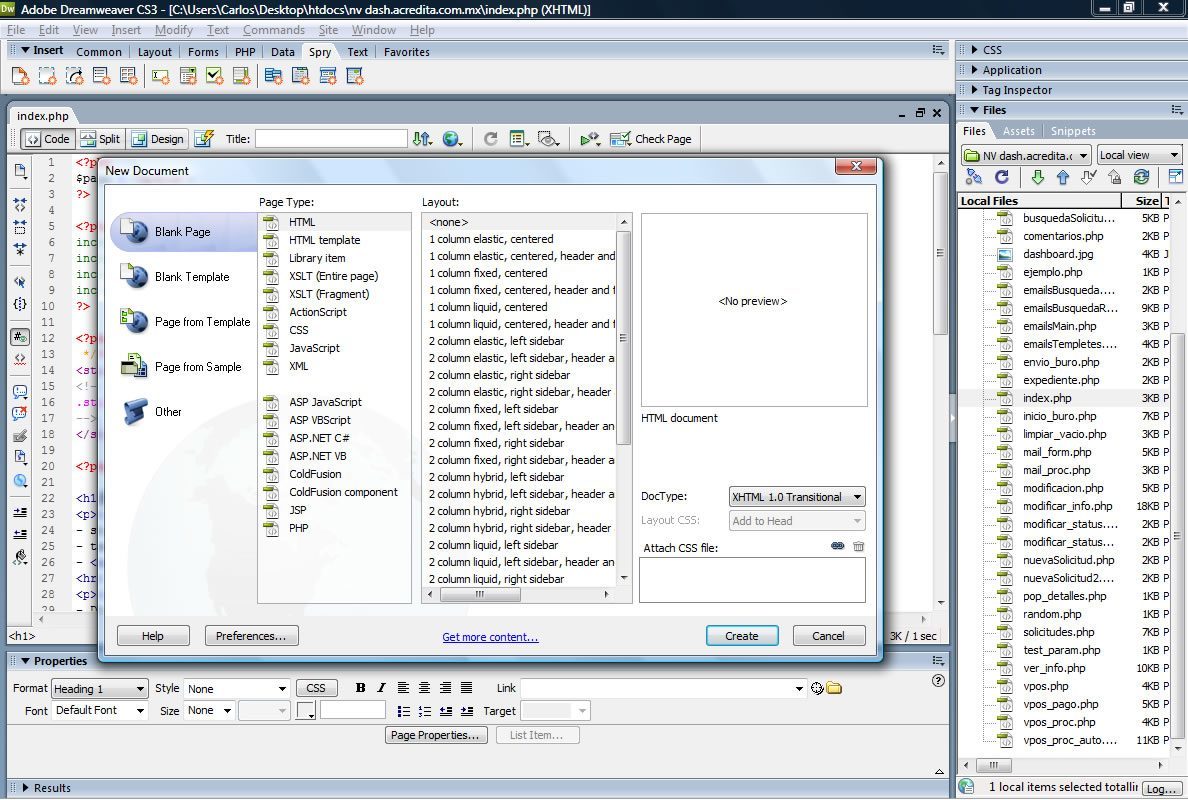
Task: Click the Synchronize icon in Files panel
Action: (x=1141, y=177)
